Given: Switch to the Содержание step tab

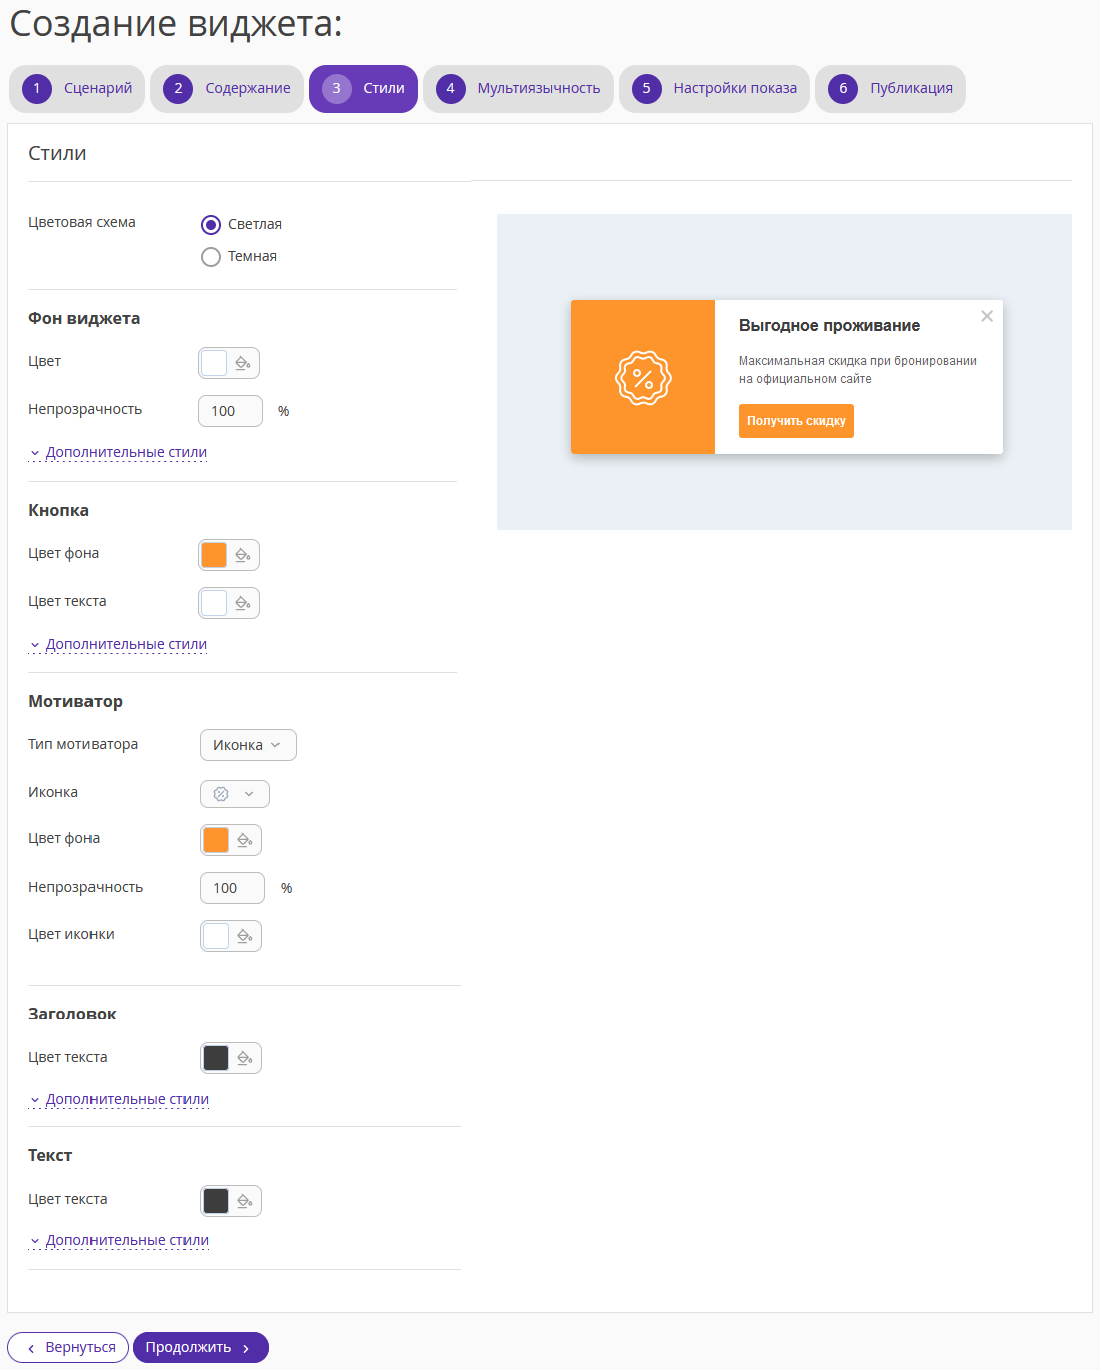Looking at the screenshot, I should tap(227, 89).
